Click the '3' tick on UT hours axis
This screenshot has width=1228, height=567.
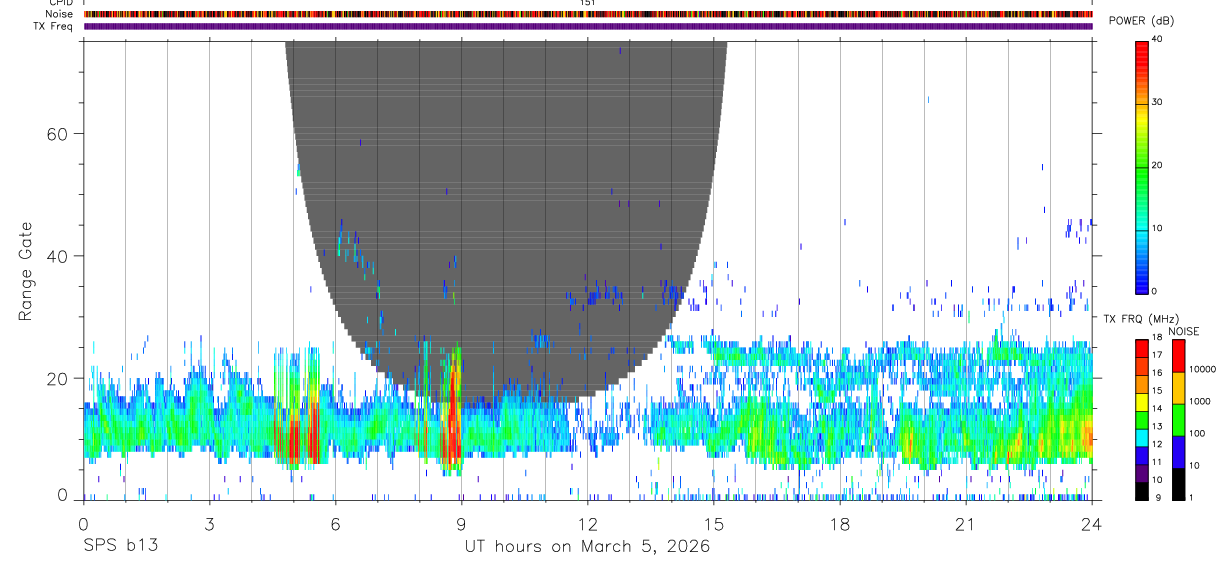[210, 523]
